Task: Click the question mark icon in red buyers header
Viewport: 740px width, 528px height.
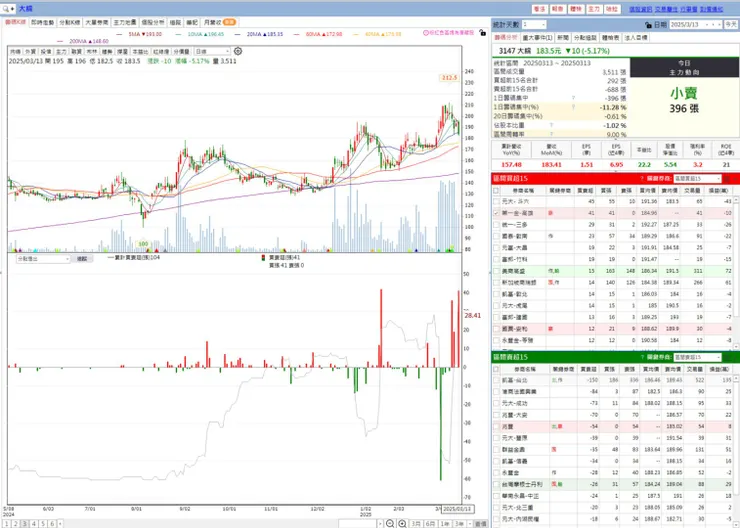Action: pyautogui.click(x=642, y=178)
